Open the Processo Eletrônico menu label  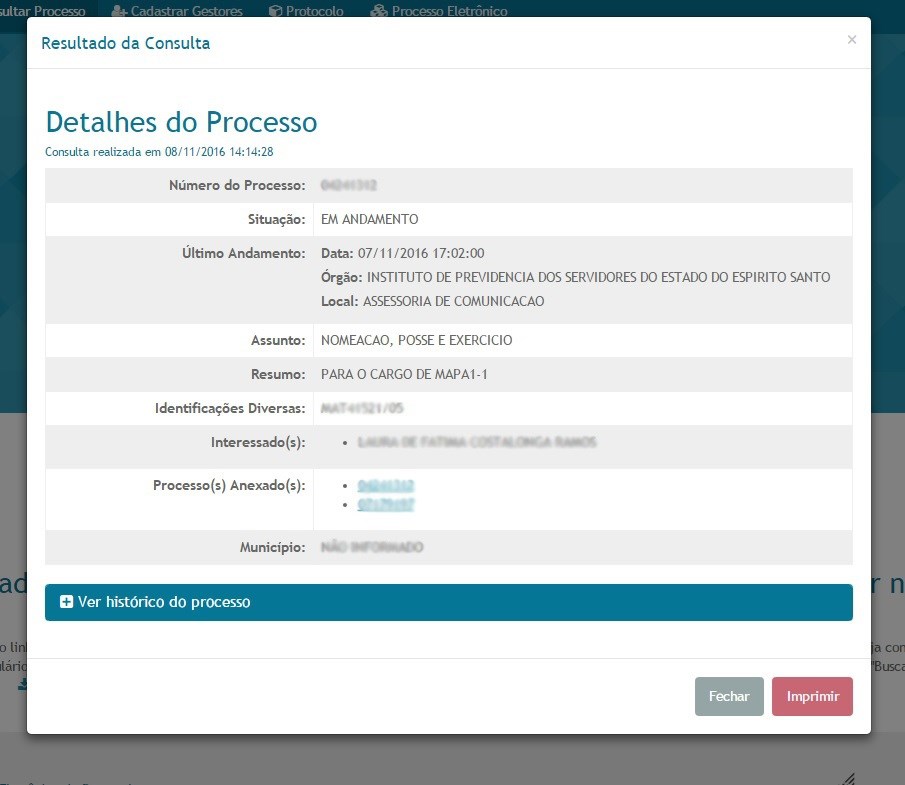(x=449, y=11)
